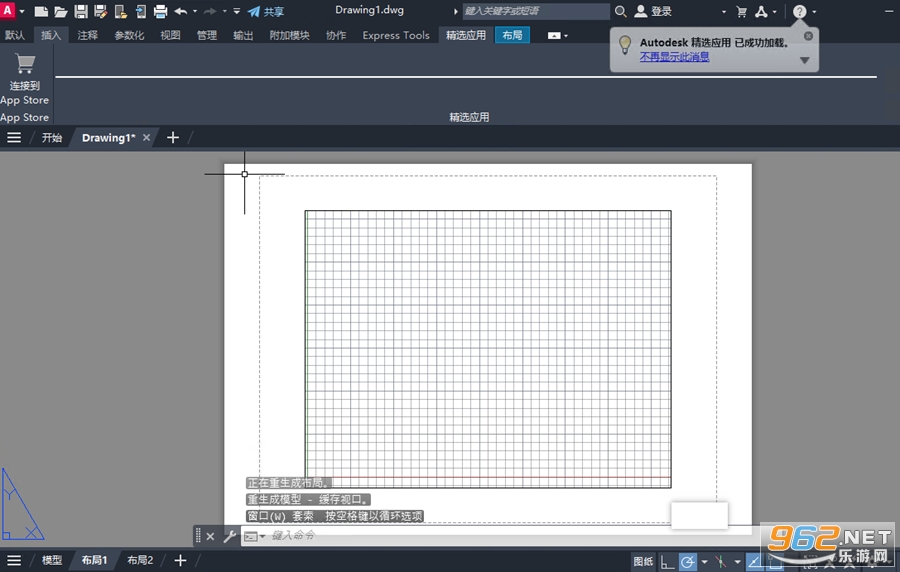Click the Save As icon with pencil
This screenshot has height=572, width=900.
point(100,11)
